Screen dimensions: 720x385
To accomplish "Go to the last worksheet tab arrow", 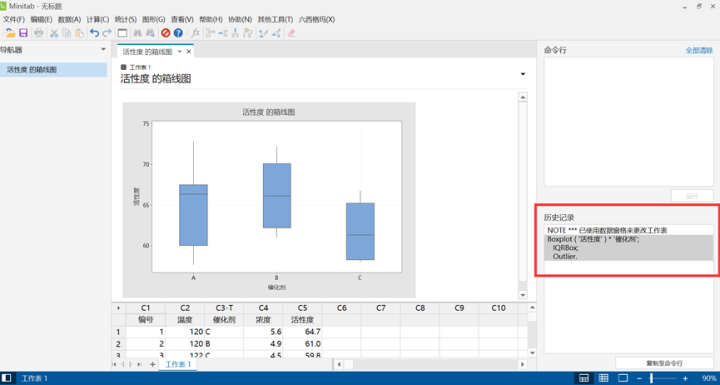I will (x=139, y=364).
